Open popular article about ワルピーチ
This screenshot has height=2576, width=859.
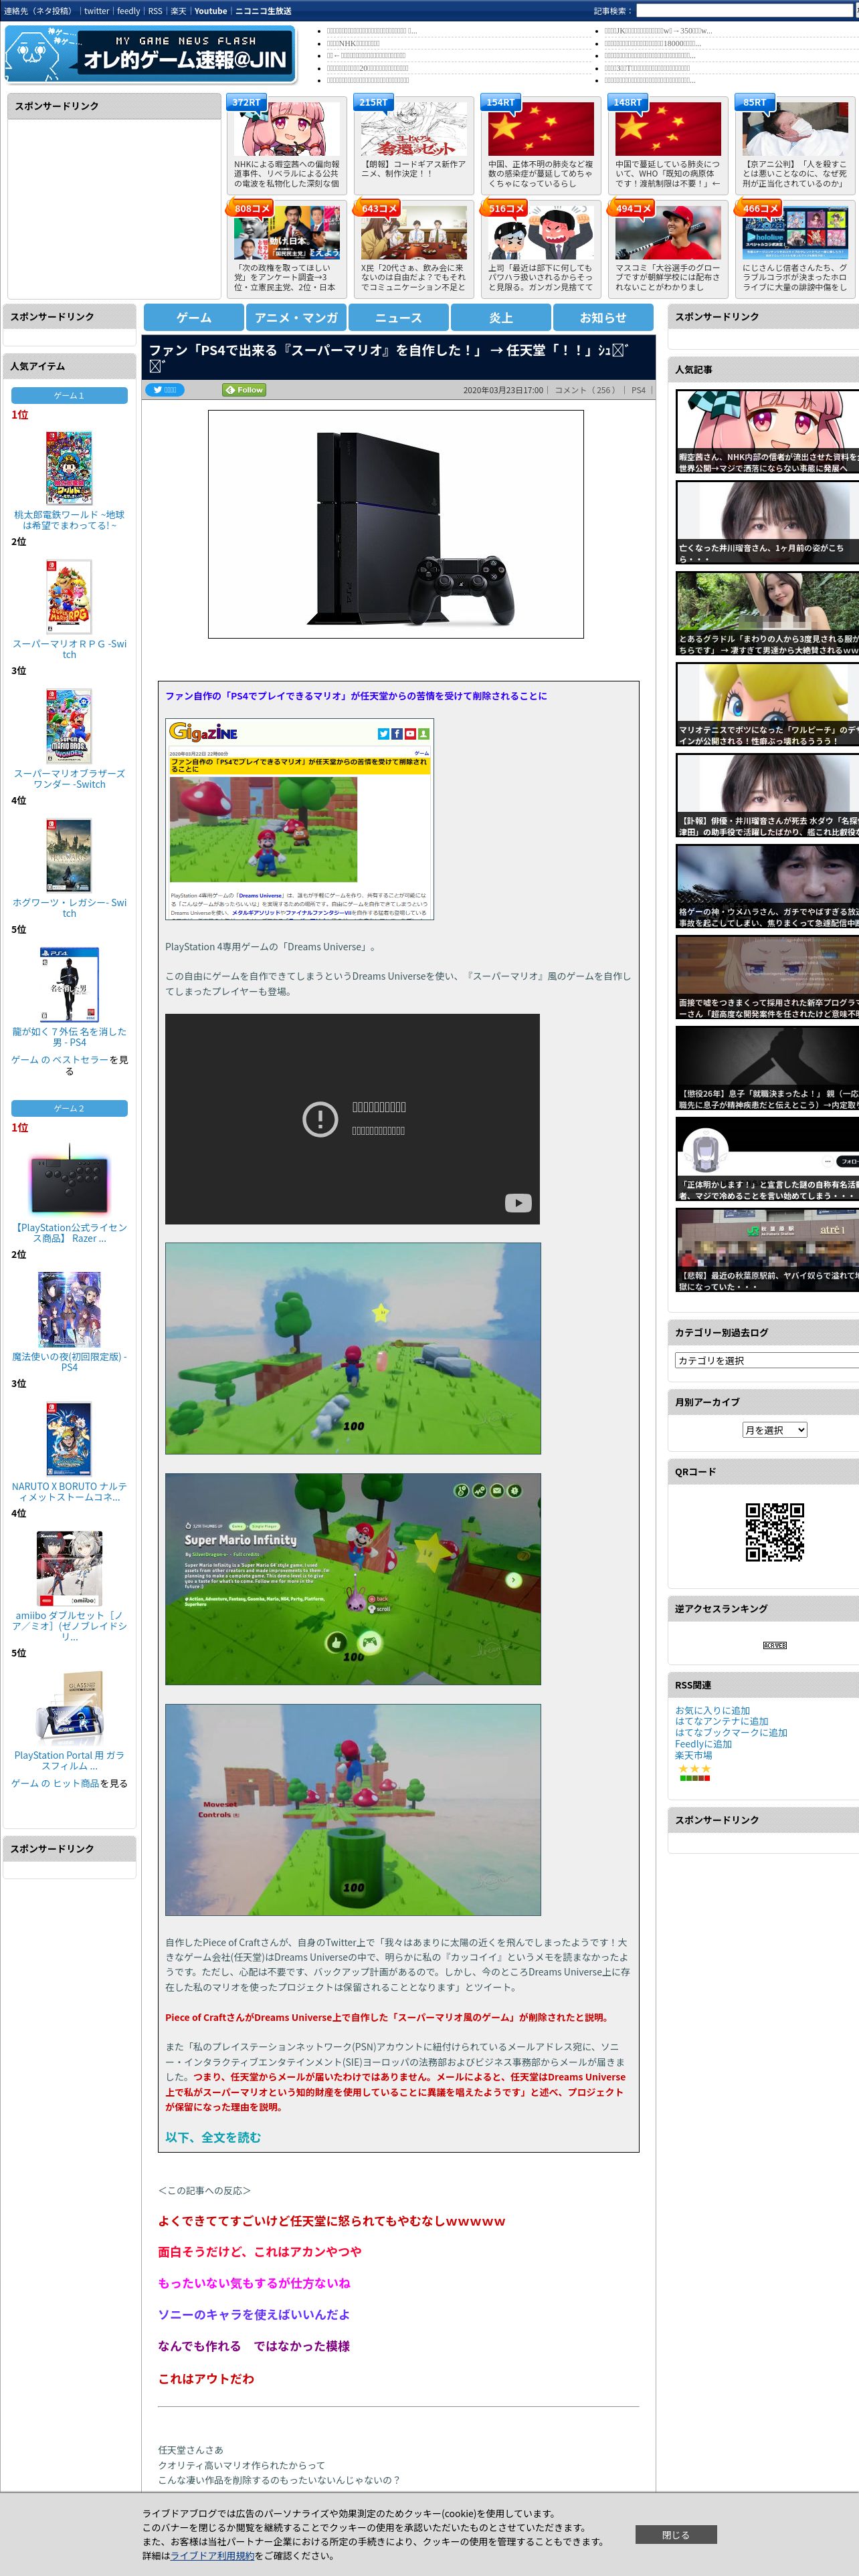coord(767,705)
